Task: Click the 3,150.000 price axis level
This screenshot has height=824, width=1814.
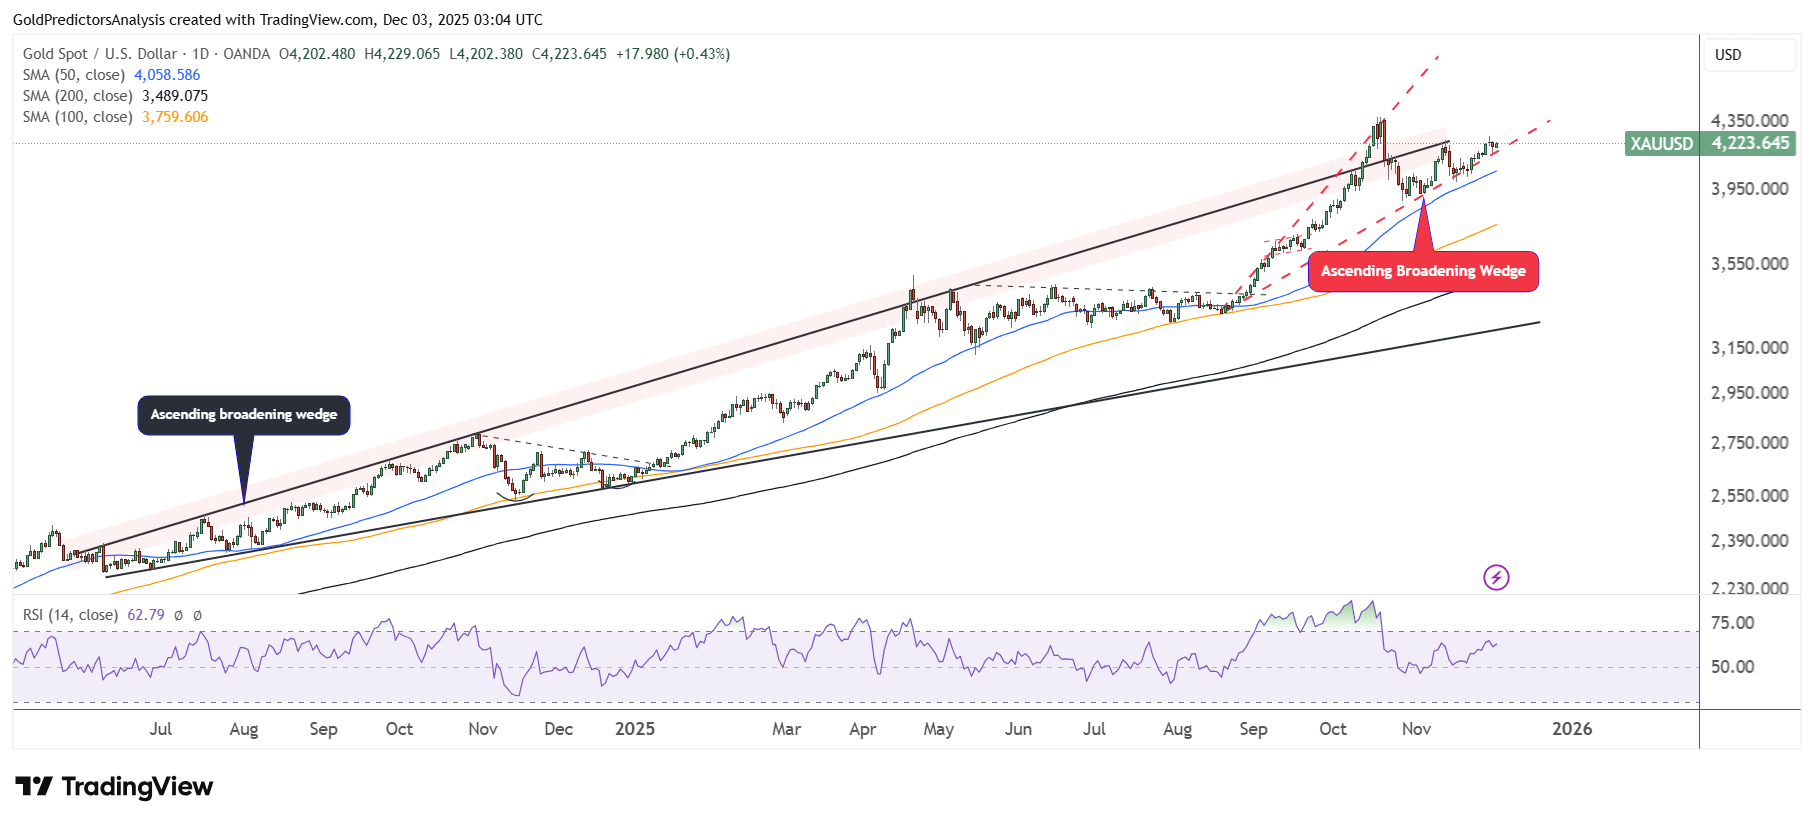Action: click(x=1749, y=348)
